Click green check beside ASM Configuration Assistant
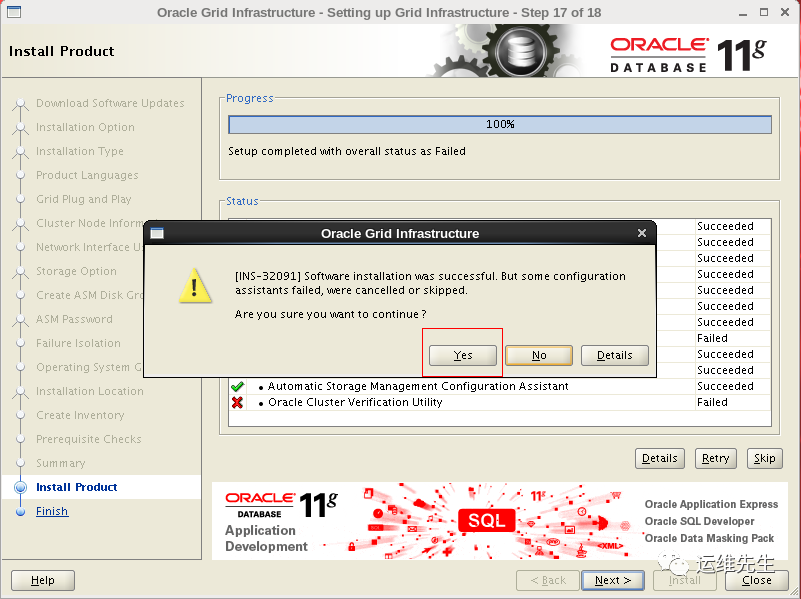The image size is (801, 599). pos(237,386)
